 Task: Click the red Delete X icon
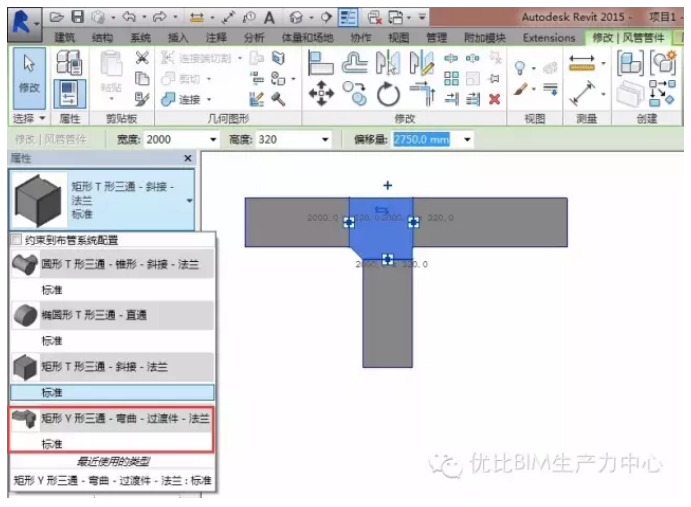(x=494, y=98)
